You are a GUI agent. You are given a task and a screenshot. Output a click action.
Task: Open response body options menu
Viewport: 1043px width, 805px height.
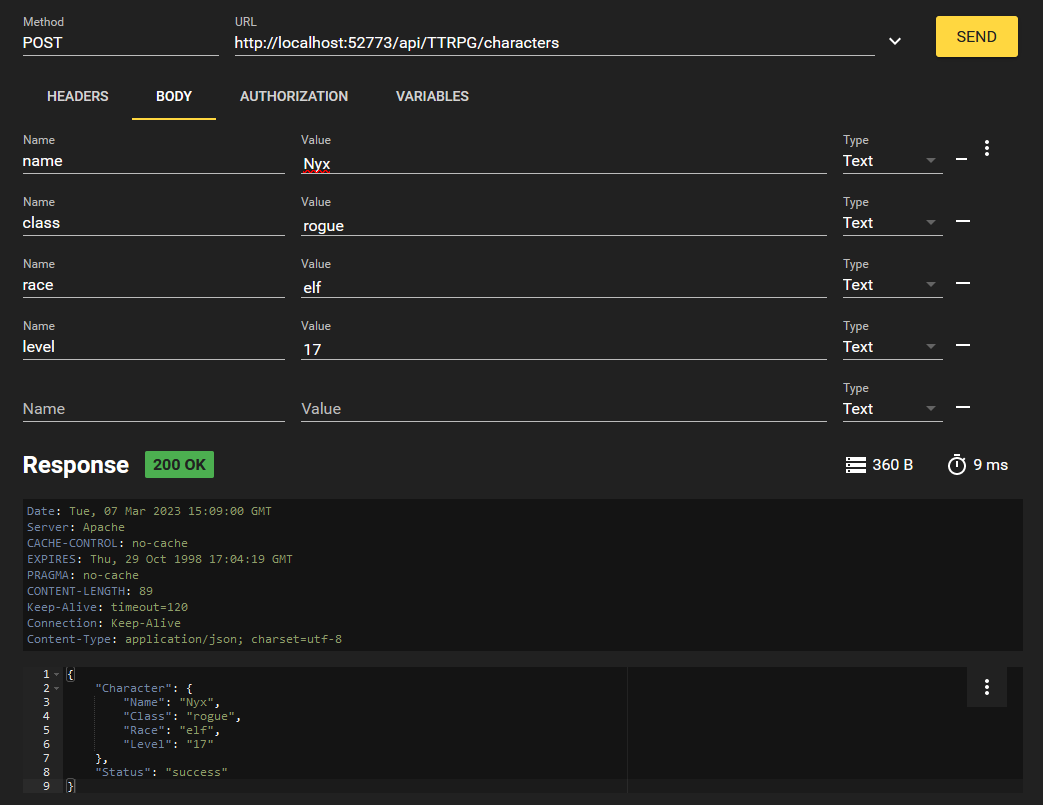pyautogui.click(x=987, y=687)
